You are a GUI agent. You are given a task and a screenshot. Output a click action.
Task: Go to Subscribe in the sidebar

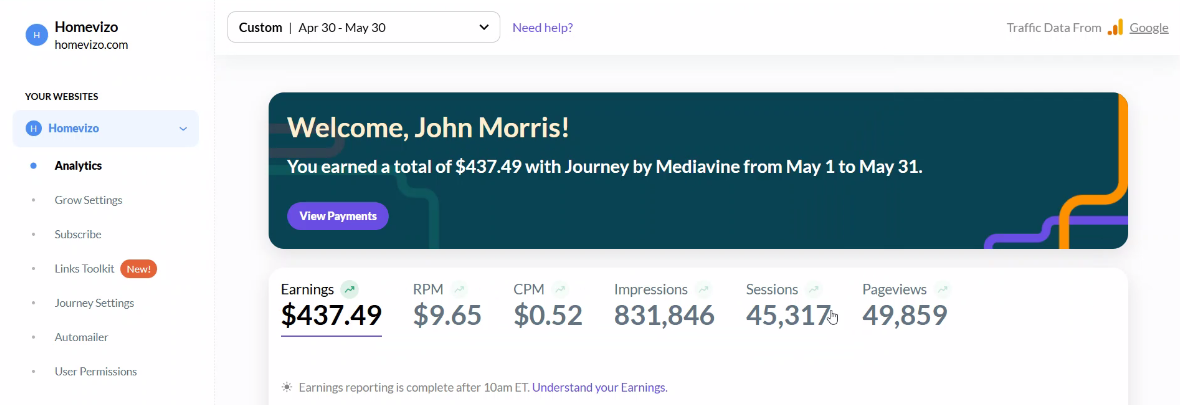click(x=78, y=234)
